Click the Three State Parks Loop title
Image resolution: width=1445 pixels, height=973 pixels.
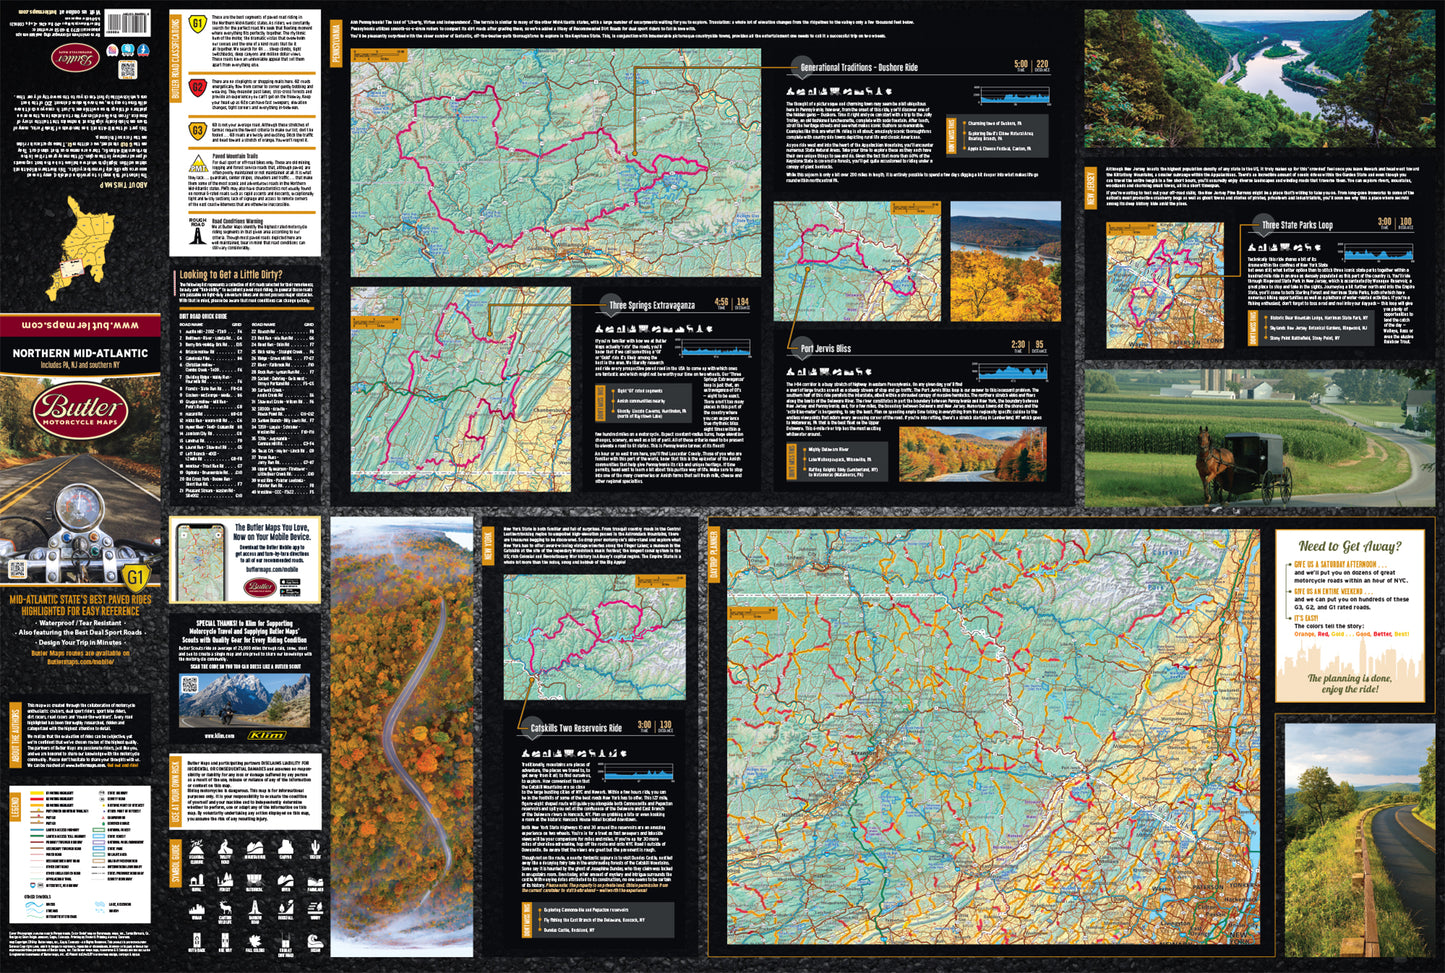pyautogui.click(x=1296, y=225)
